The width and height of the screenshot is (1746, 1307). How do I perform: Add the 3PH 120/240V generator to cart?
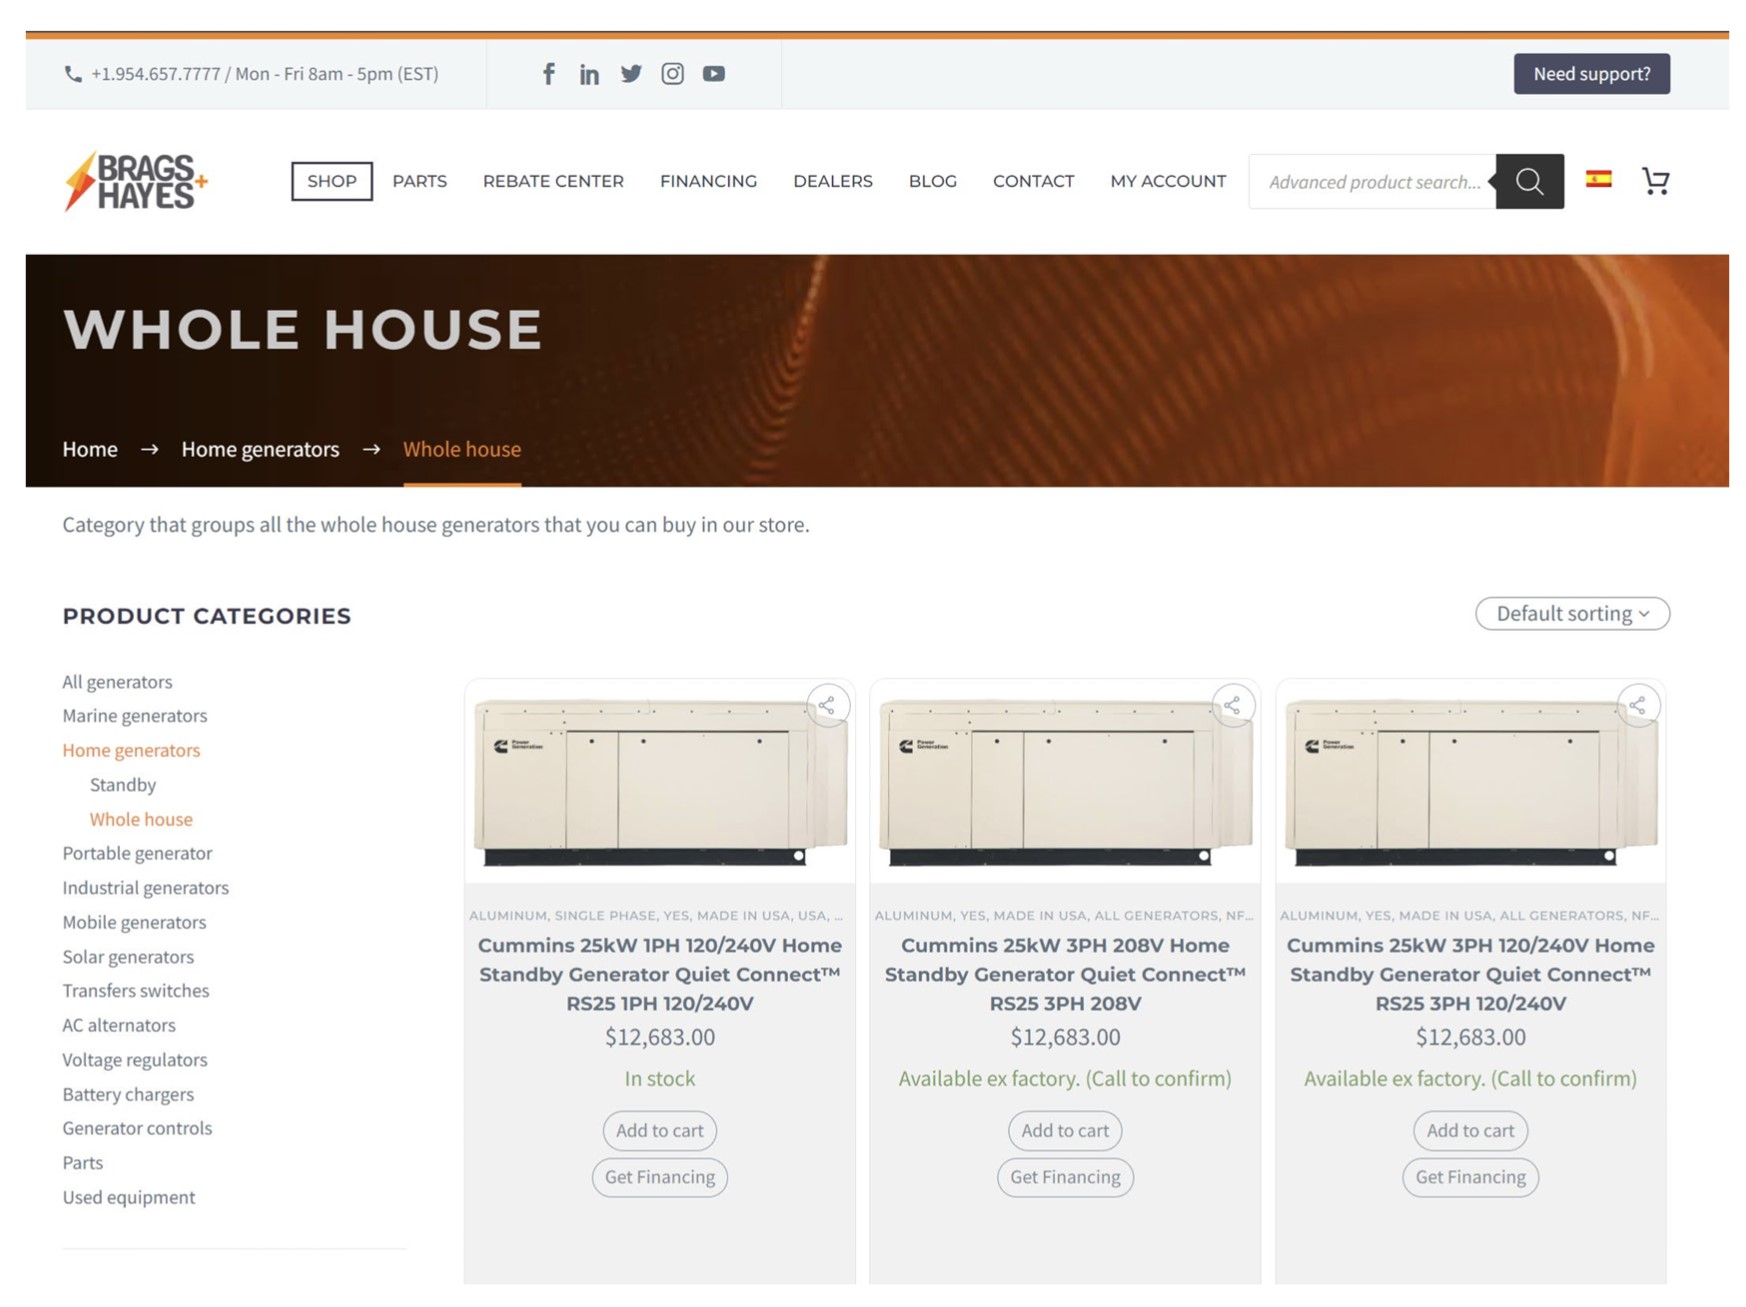[1470, 1131]
